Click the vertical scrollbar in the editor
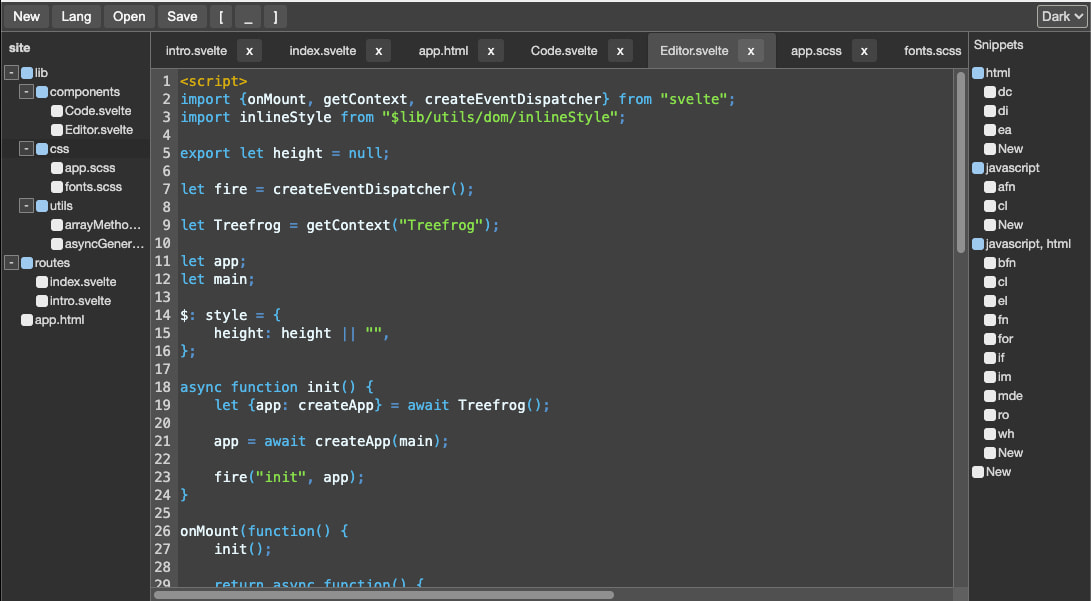The height and width of the screenshot is (601, 1091). coord(961,160)
